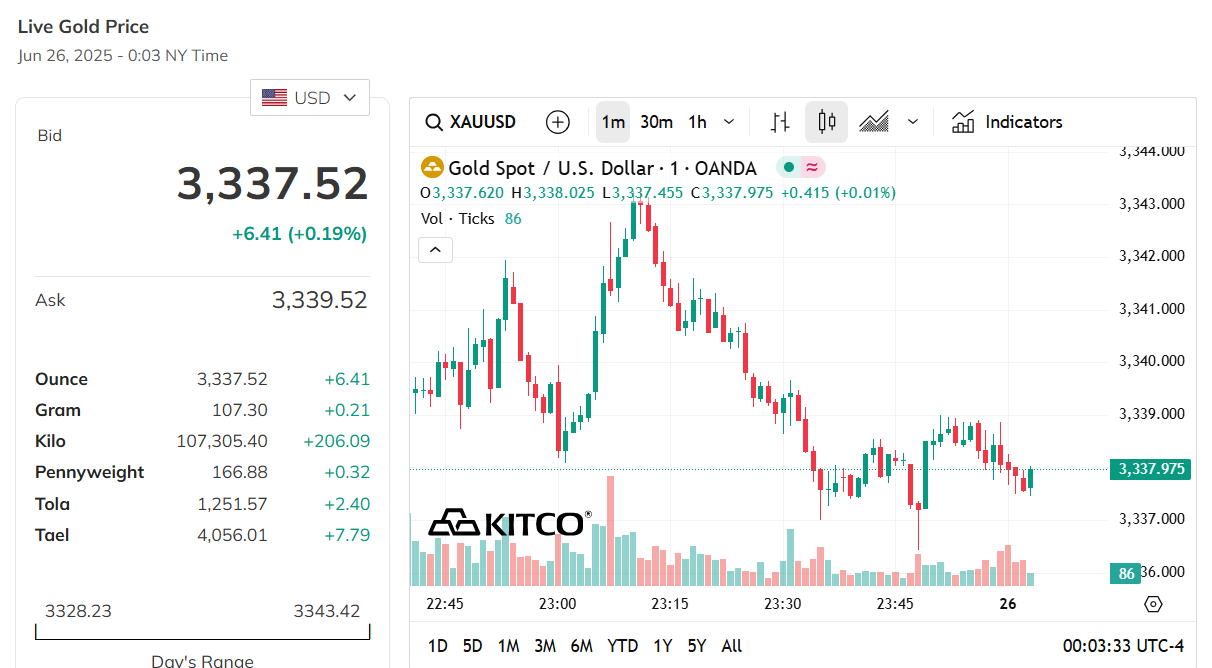Image resolution: width=1212 pixels, height=668 pixels.
Task: Expand the timeframe interval dropdown
Action: (x=729, y=122)
